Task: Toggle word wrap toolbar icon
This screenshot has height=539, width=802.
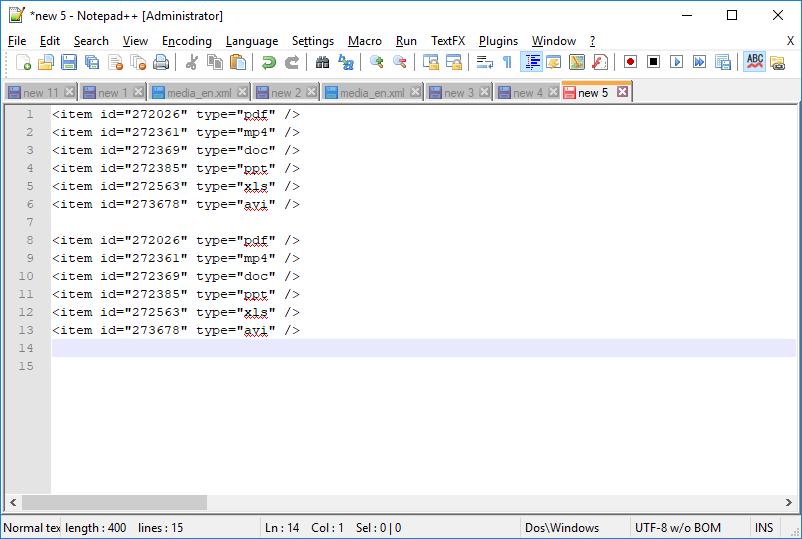Action: coord(484,62)
